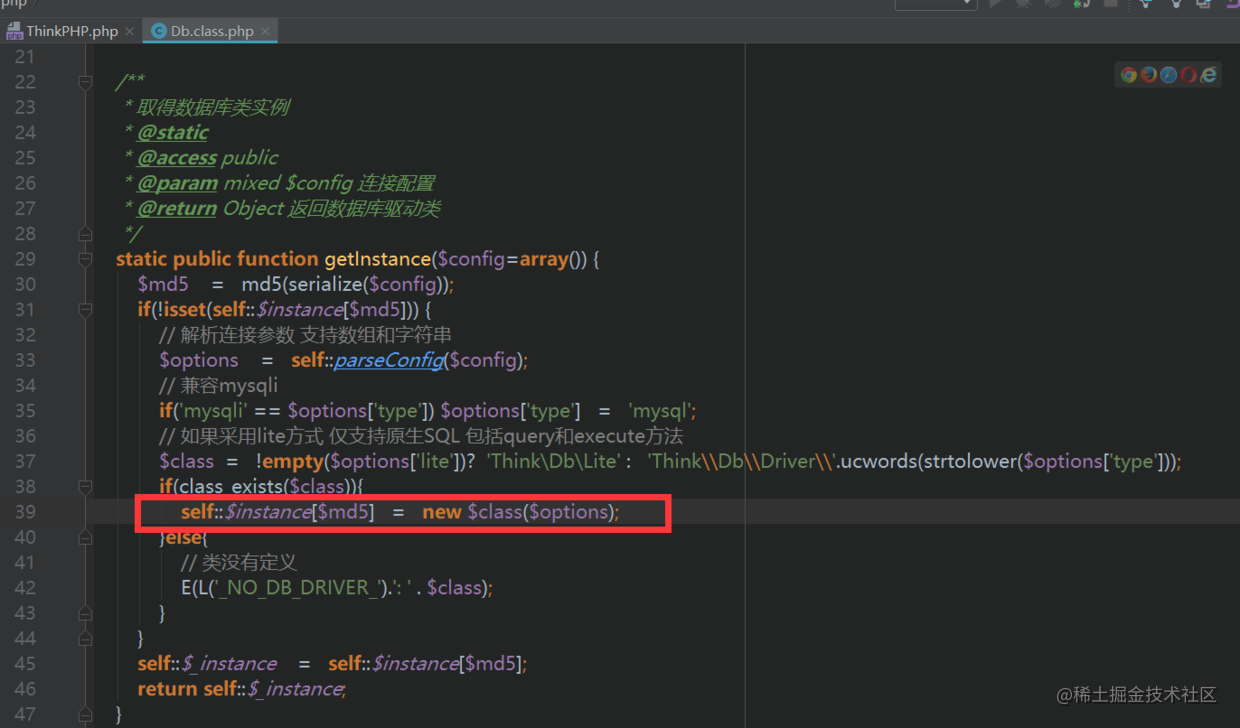Follow the parseConfig method link
1240x728 pixels.
click(388, 360)
